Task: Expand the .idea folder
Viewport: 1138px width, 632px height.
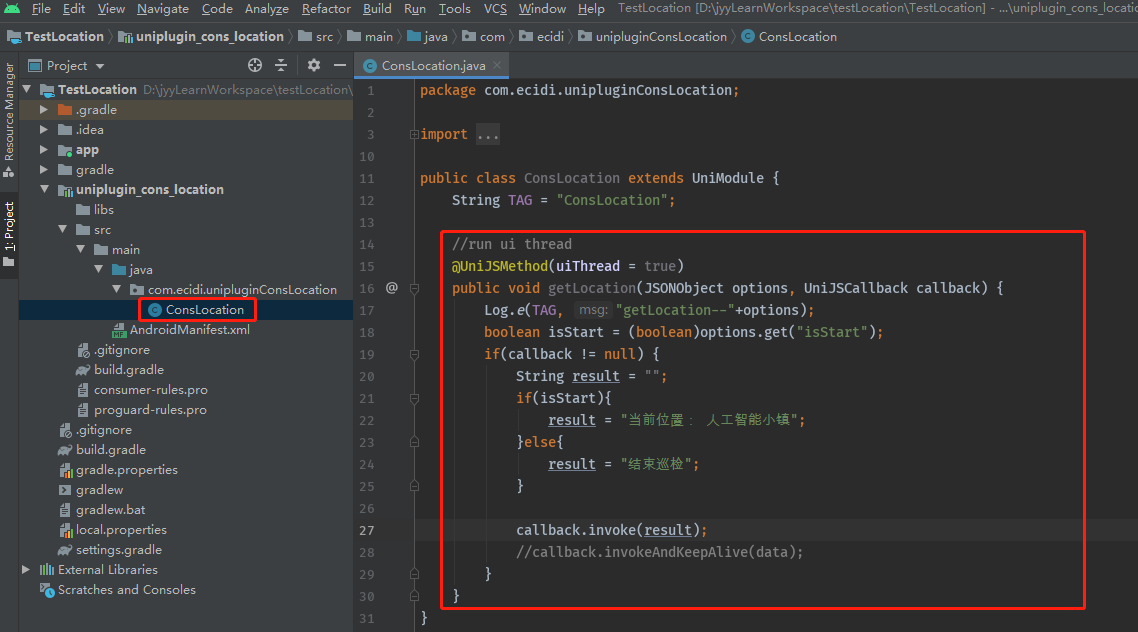Action: pyautogui.click(x=44, y=129)
